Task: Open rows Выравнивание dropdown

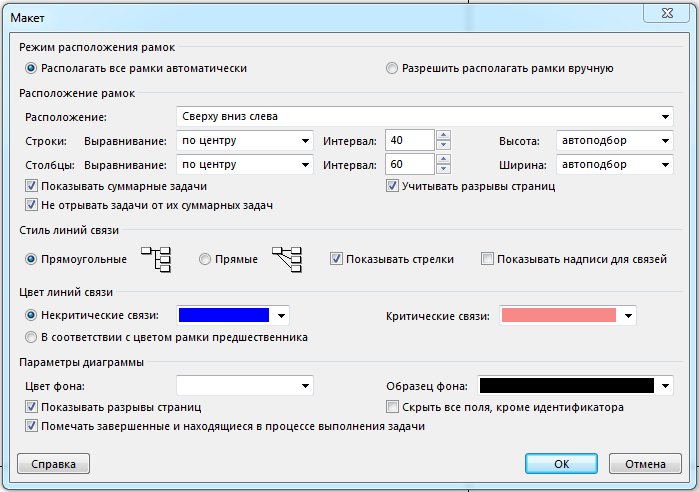Action: point(245,140)
